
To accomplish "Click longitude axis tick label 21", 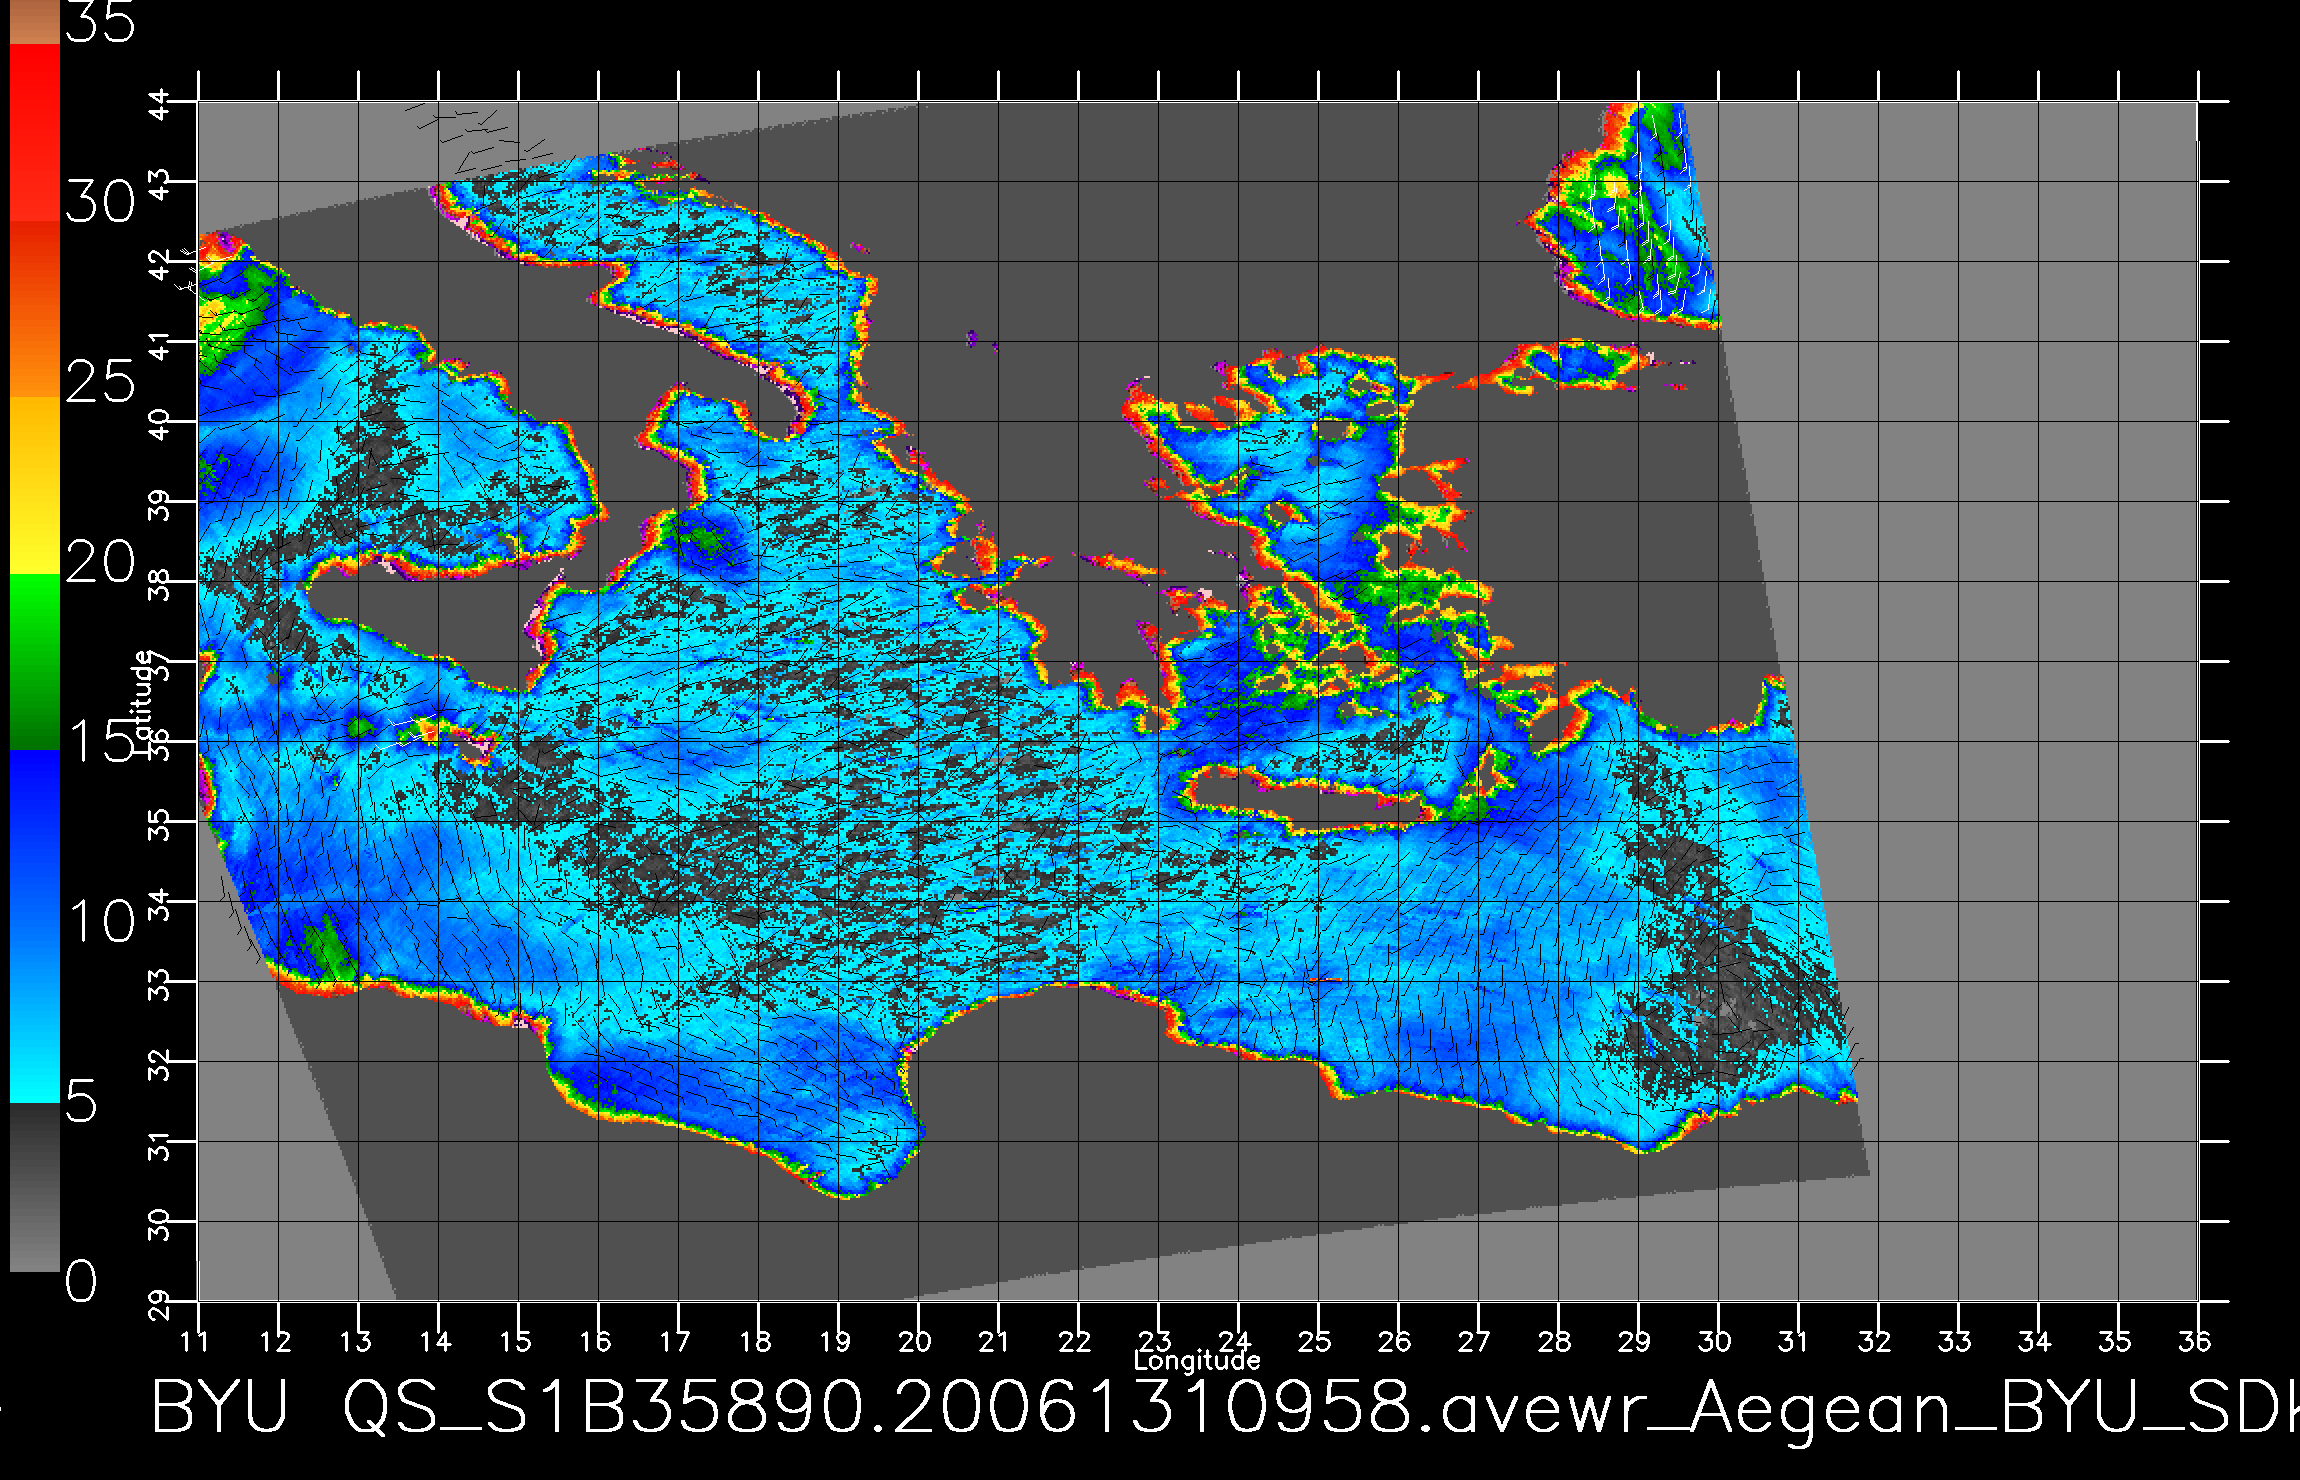I will point(994,1341).
